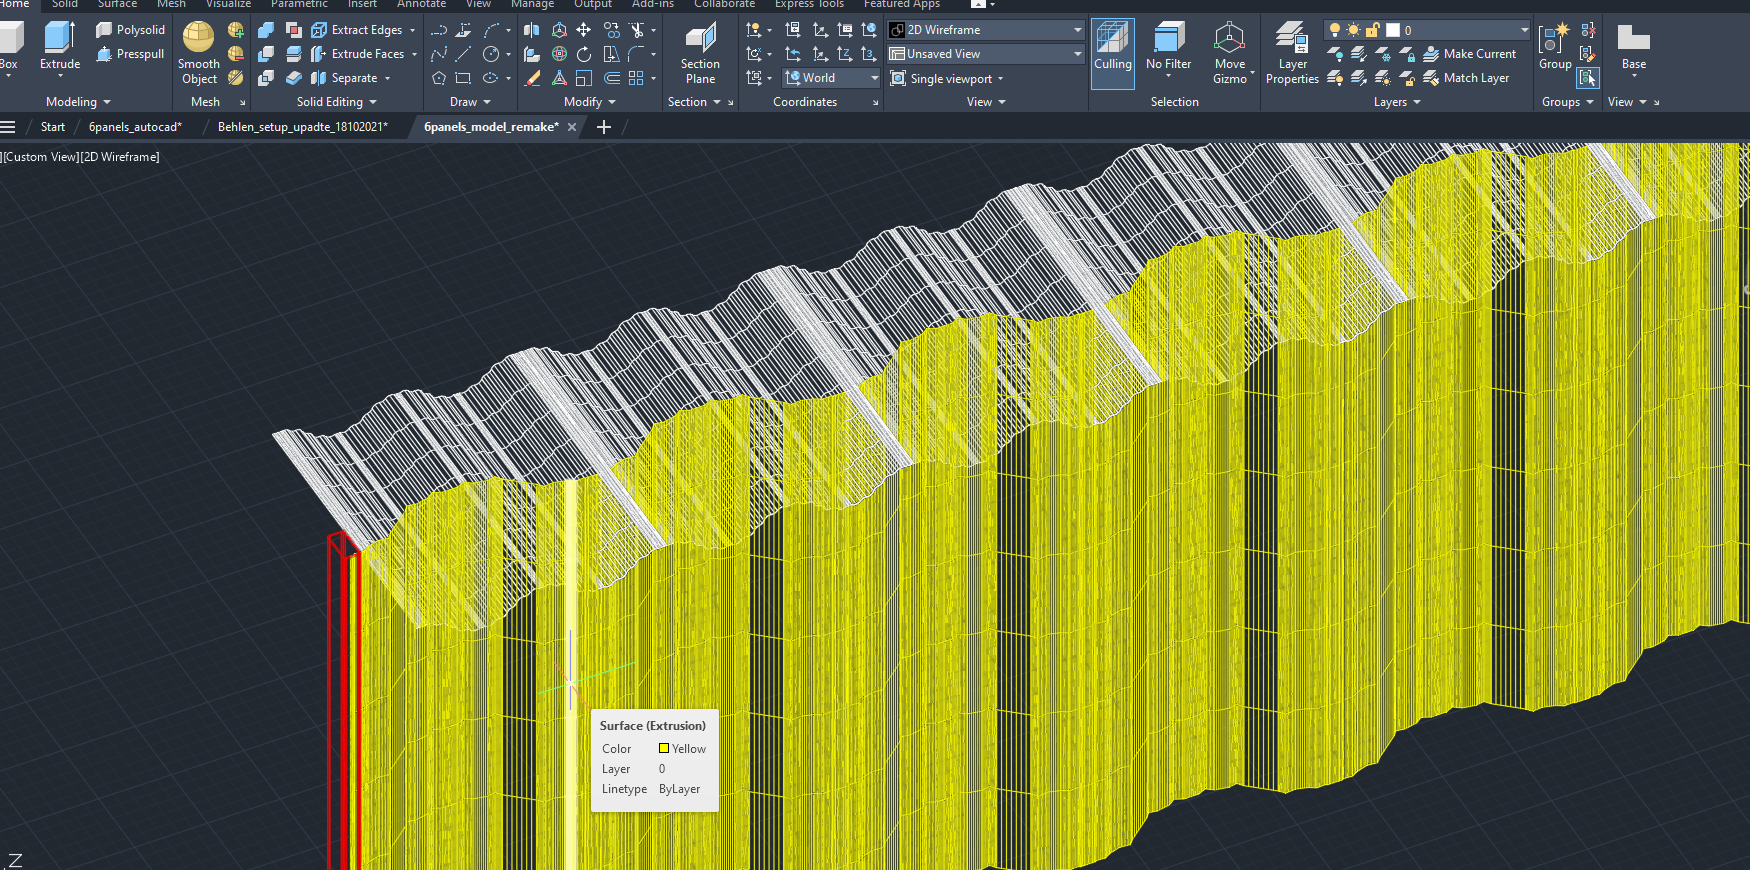Open the Visualize ribbon tab
The height and width of the screenshot is (870, 1750).
[228, 4]
